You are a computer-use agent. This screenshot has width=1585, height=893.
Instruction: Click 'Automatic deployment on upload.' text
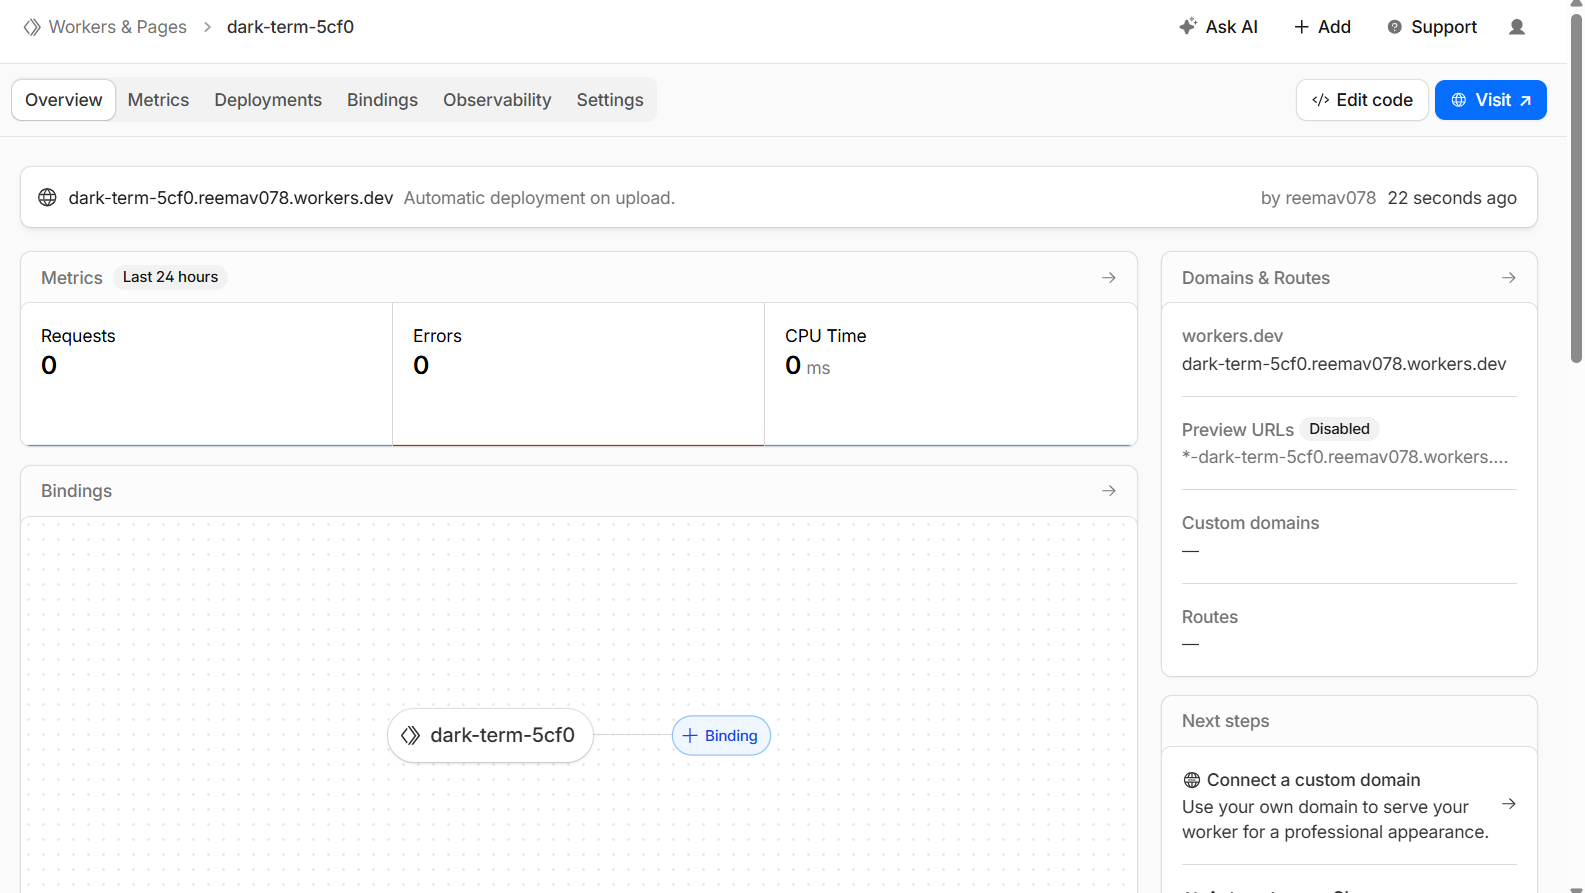coord(539,198)
